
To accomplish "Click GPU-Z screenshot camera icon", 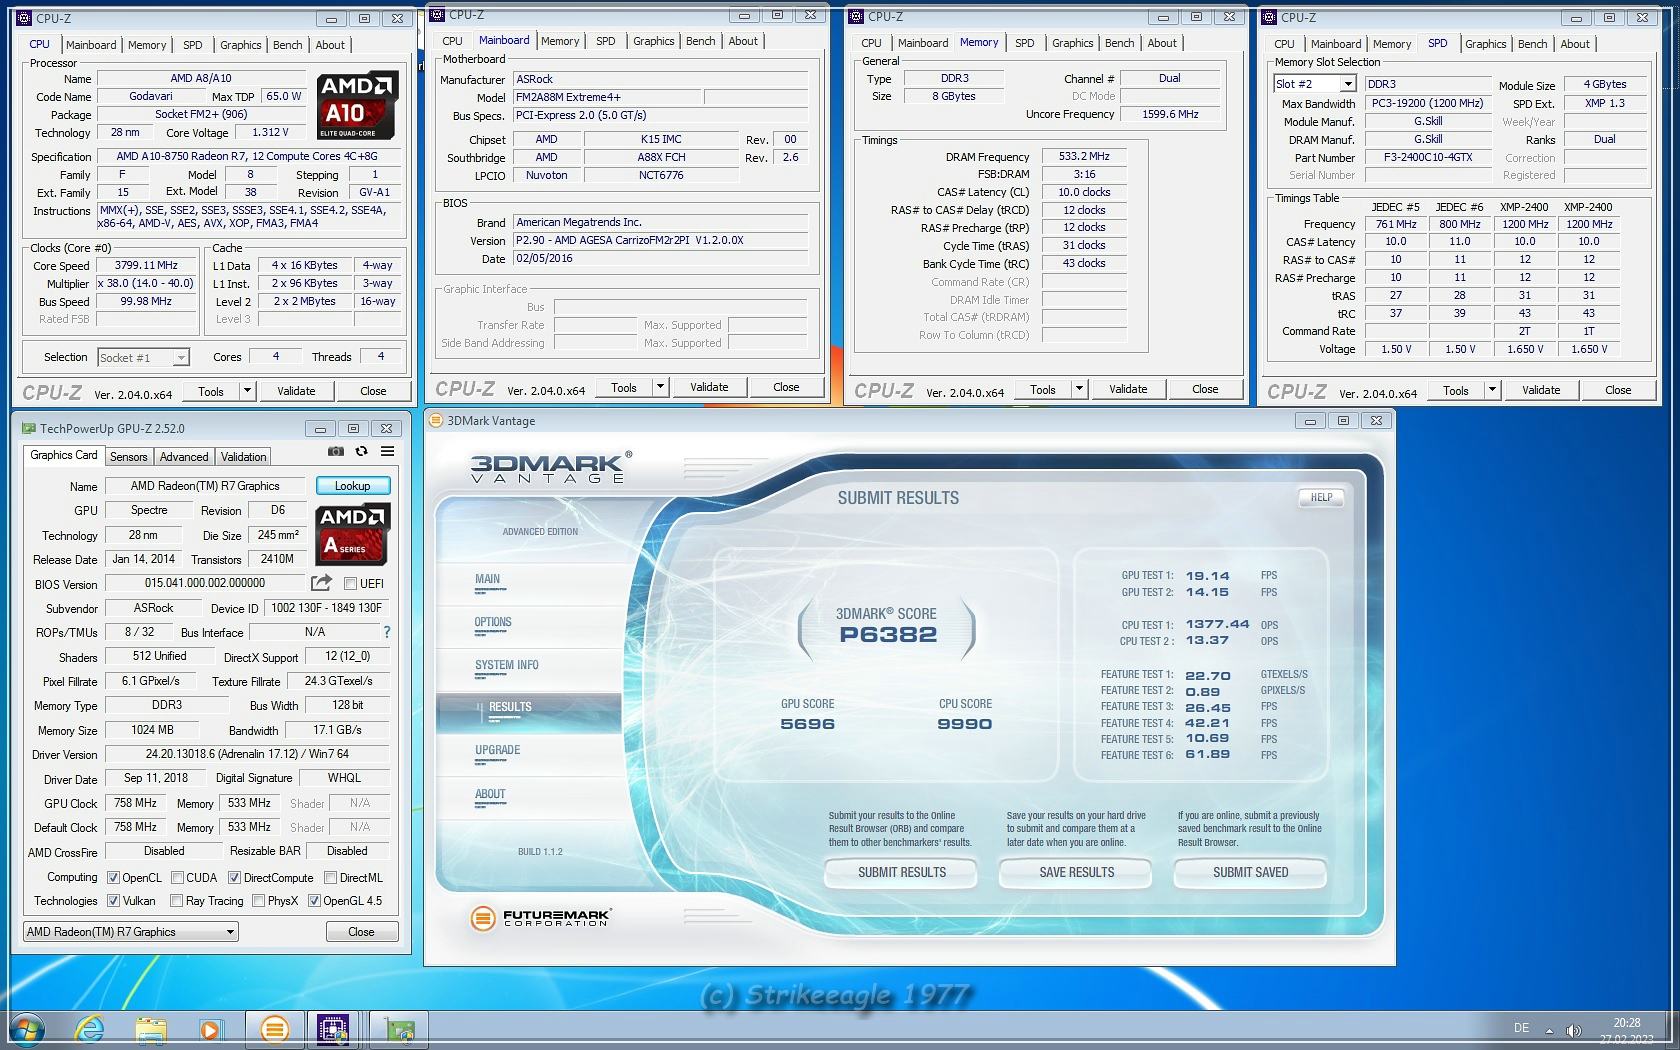I will click(335, 452).
